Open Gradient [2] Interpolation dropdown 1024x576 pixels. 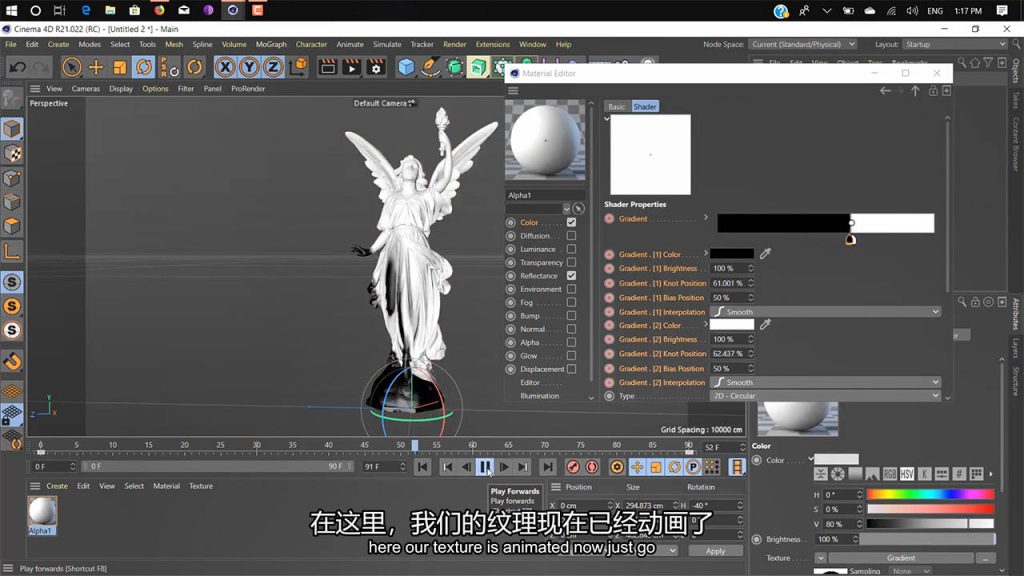pos(825,383)
